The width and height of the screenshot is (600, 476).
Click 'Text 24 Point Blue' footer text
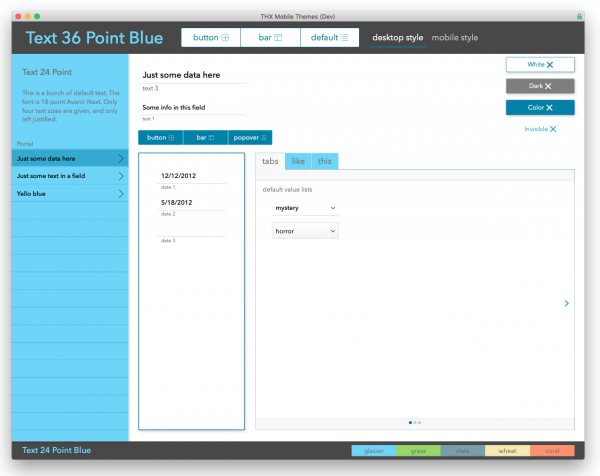coord(56,450)
